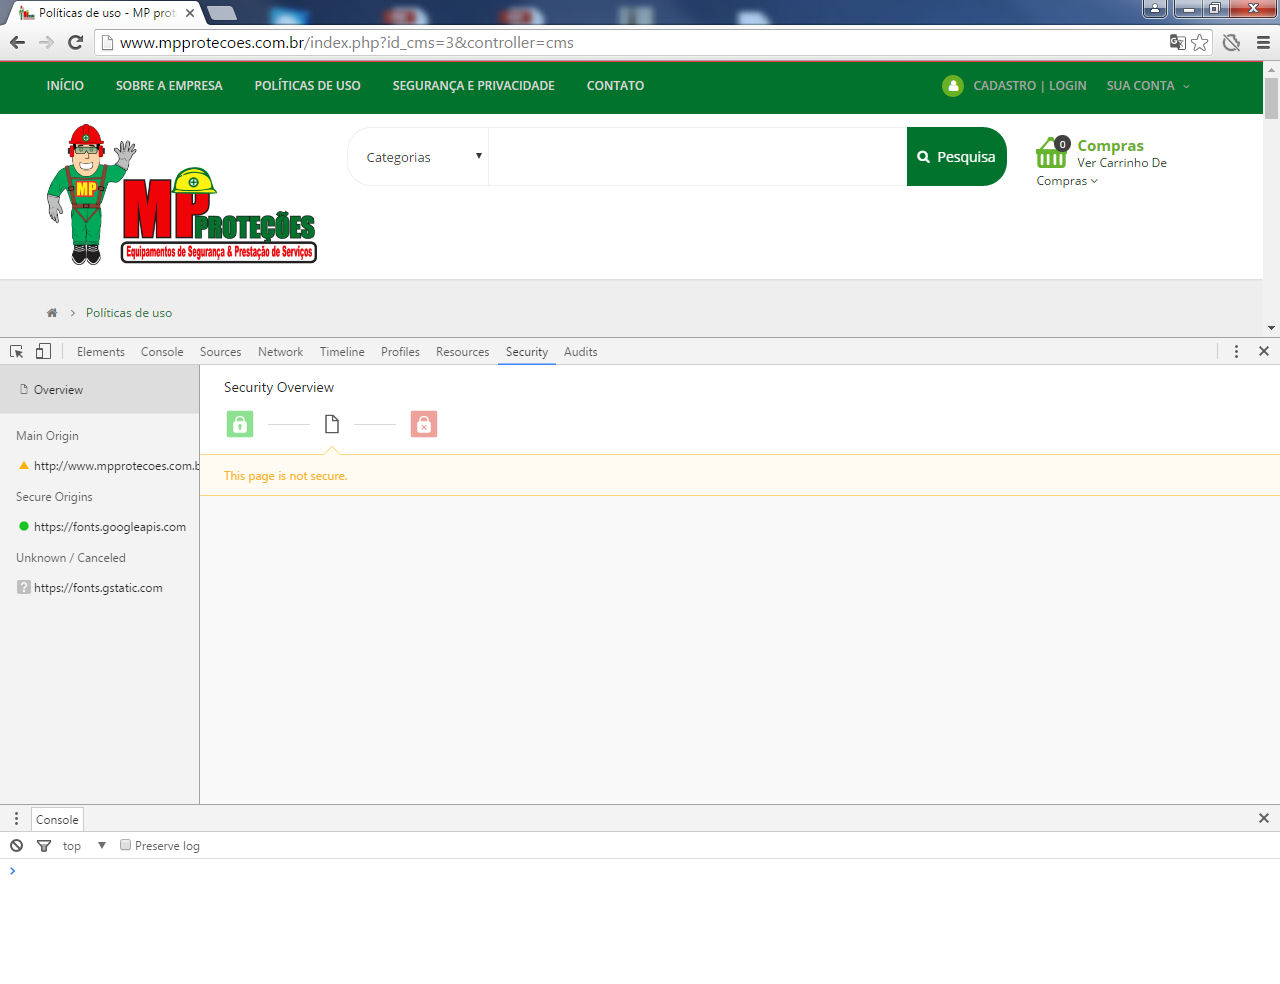Screen dimensions: 1280x984
Task: Select the fonts.googleapis.com secure origin
Action: [x=100, y=527]
